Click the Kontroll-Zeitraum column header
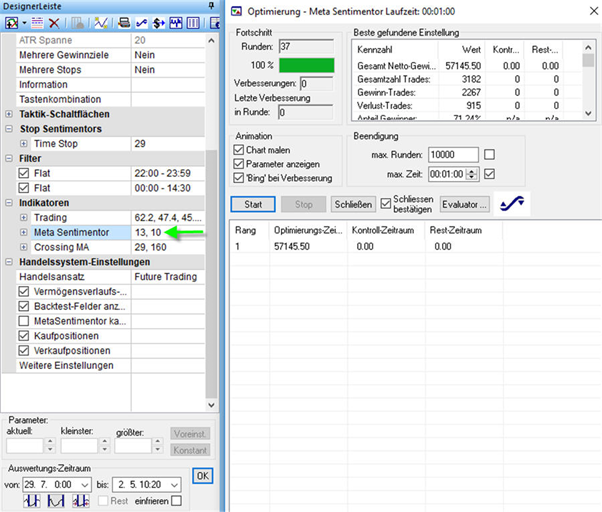Viewport: 602px width, 512px height. (x=386, y=230)
